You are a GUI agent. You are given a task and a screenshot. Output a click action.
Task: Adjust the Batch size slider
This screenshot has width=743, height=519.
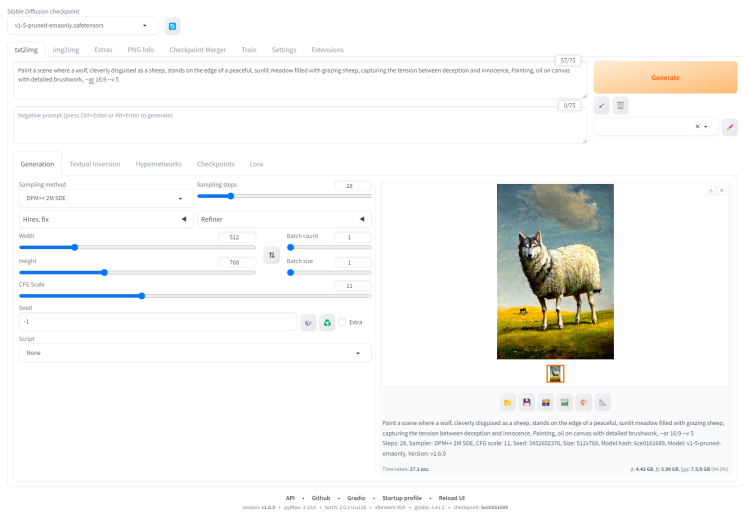(329, 273)
